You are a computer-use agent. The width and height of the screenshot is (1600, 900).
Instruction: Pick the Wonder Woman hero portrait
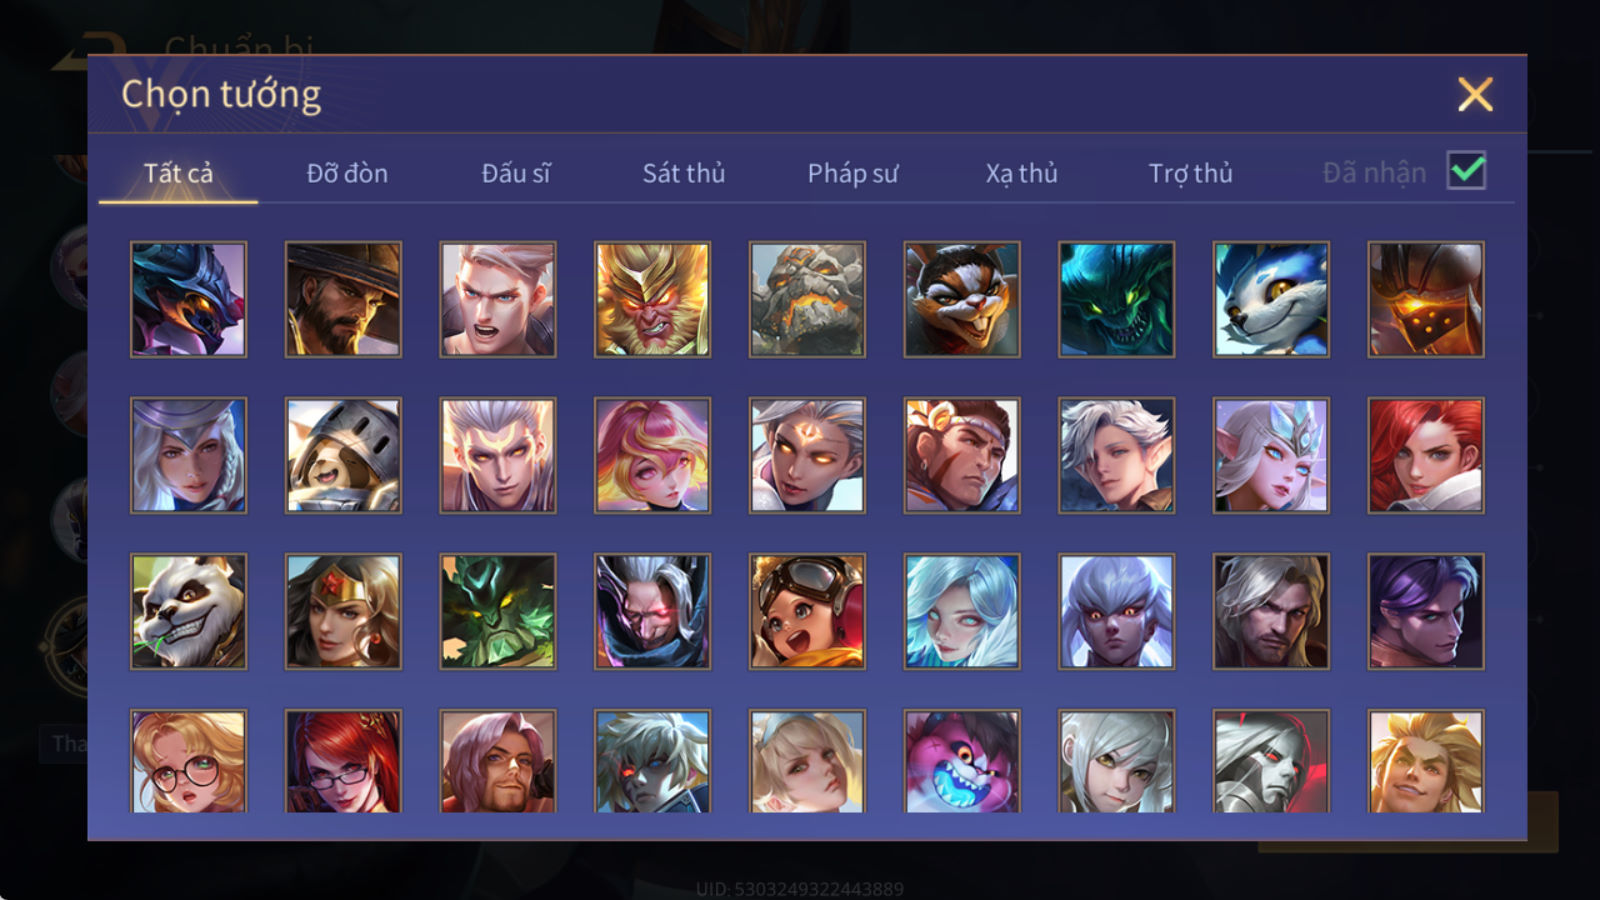(x=343, y=611)
